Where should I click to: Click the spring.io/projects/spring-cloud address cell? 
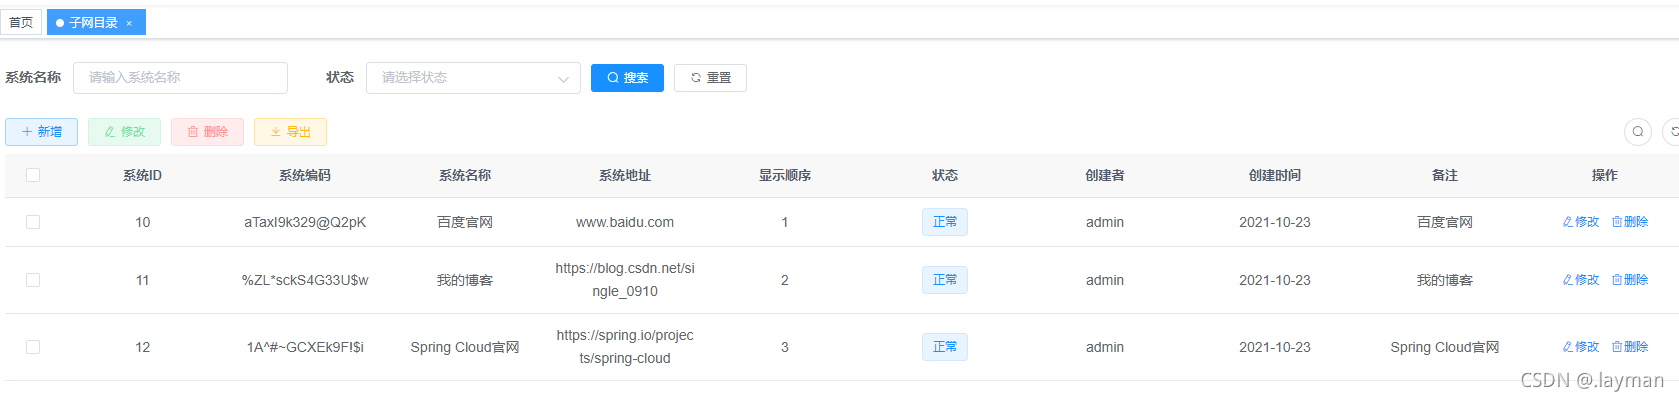[x=625, y=347]
